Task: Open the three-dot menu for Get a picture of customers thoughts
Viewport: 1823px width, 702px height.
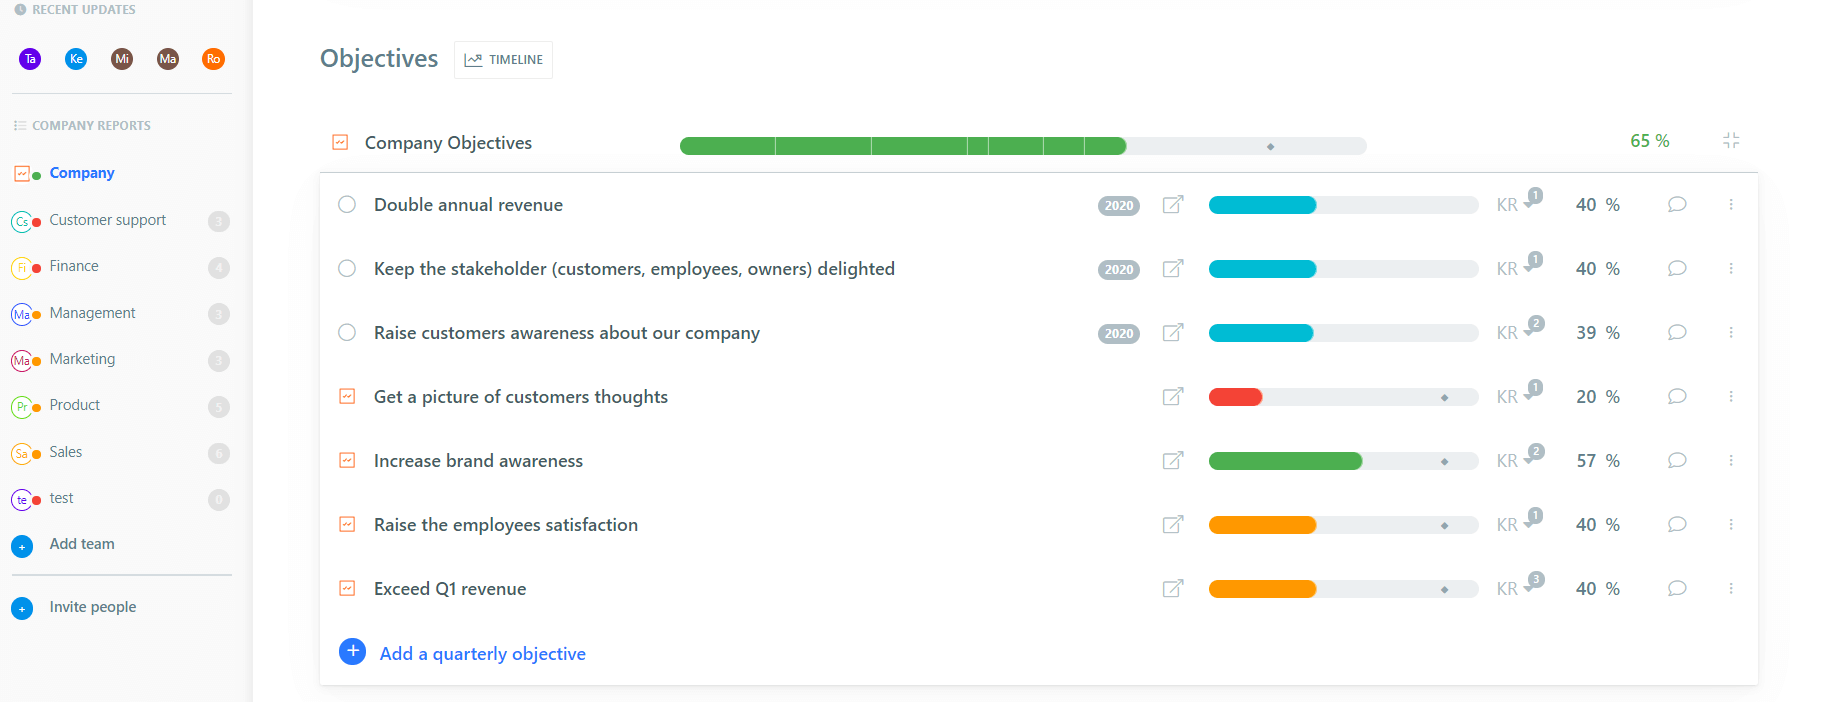Action: click(1731, 396)
